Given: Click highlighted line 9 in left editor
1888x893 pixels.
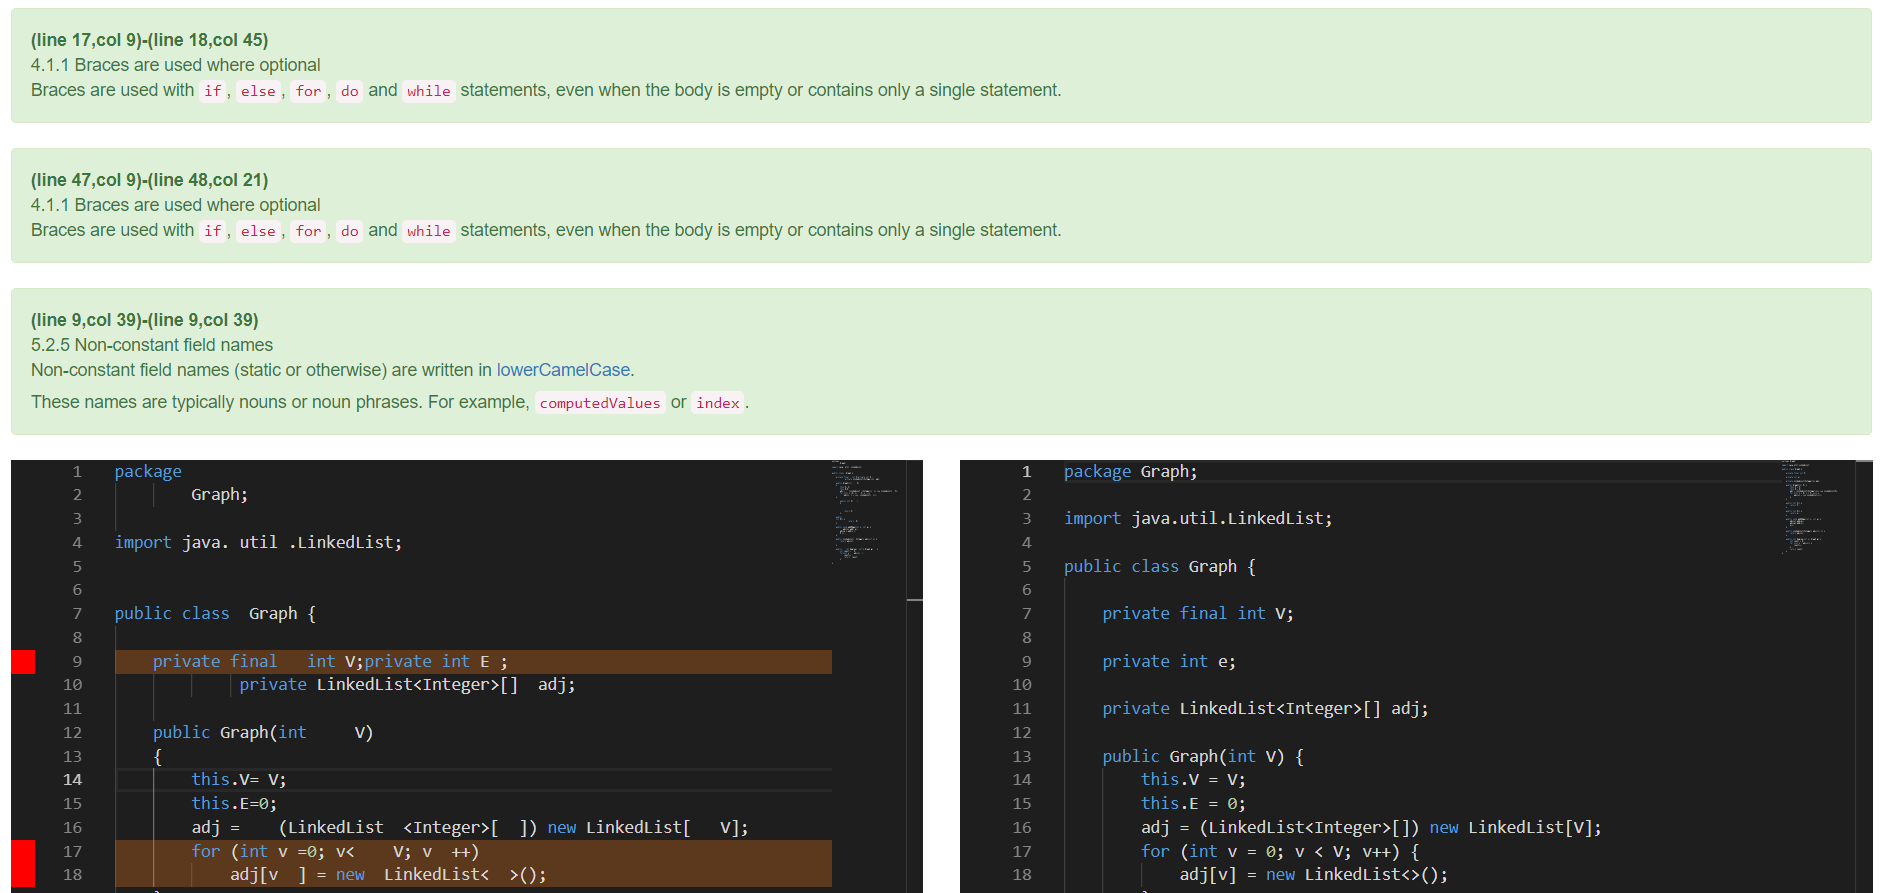Looking at the screenshot, I should [x=473, y=662].
